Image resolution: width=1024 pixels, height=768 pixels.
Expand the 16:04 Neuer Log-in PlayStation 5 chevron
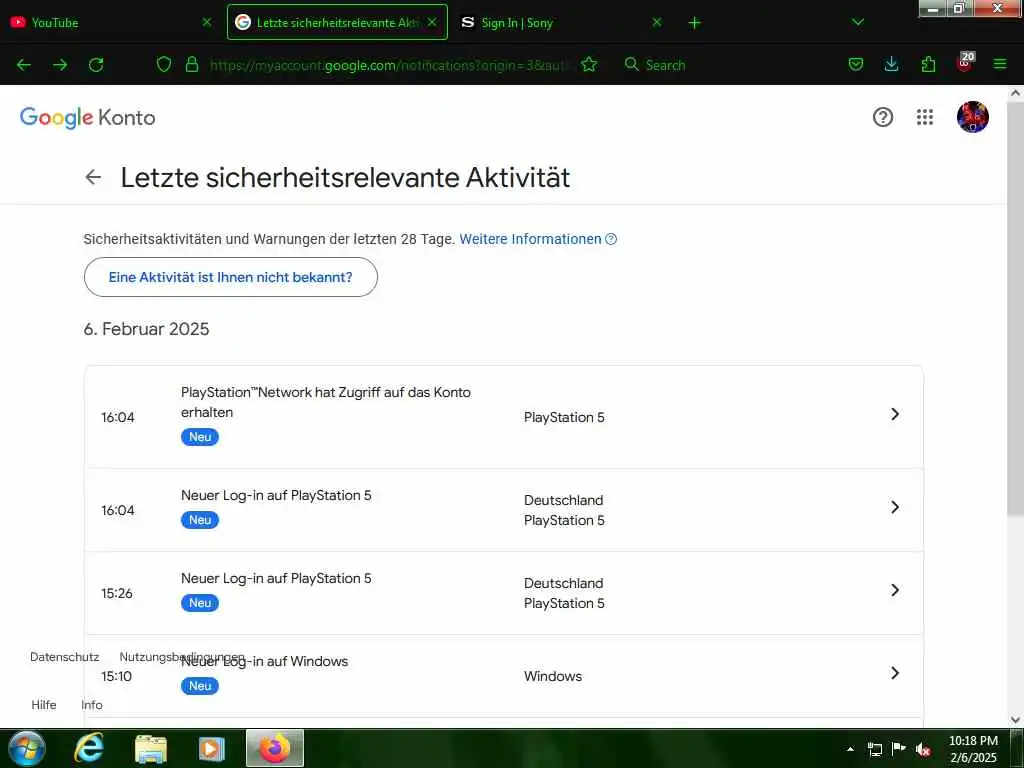coord(895,507)
